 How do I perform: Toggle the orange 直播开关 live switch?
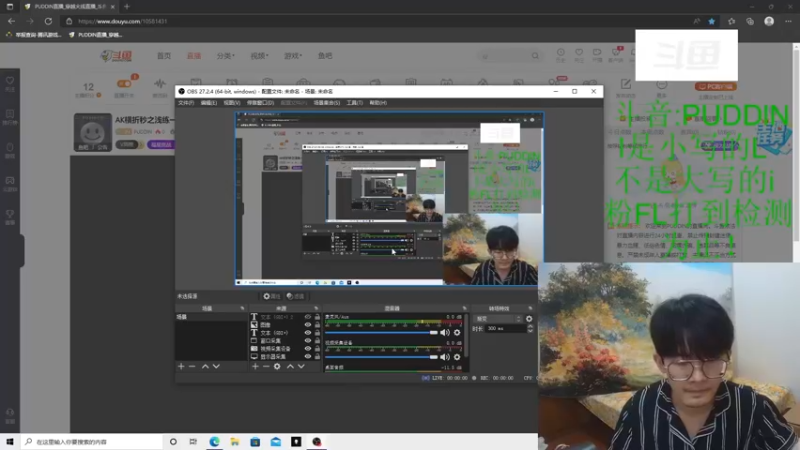point(124,84)
